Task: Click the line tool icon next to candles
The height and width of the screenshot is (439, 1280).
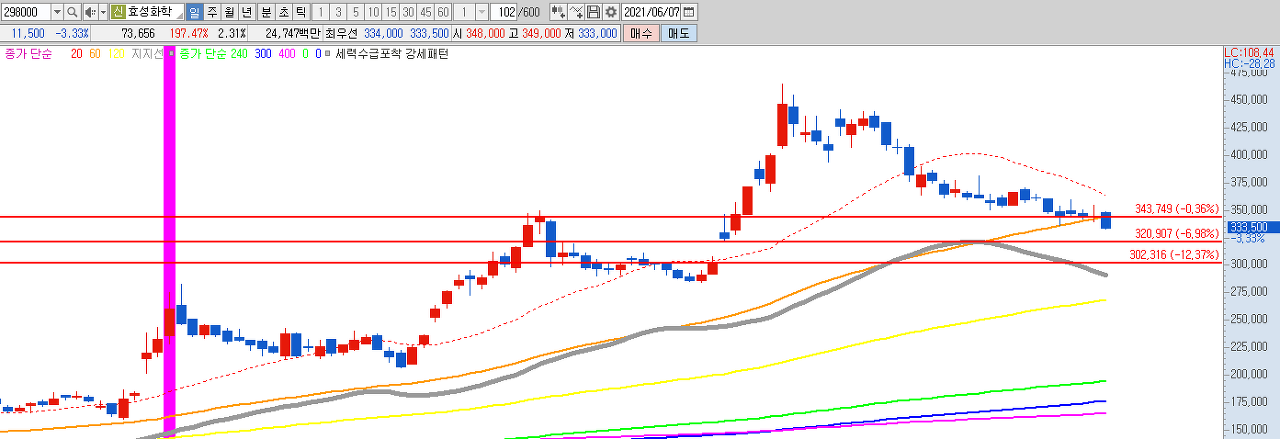Action: [x=576, y=12]
